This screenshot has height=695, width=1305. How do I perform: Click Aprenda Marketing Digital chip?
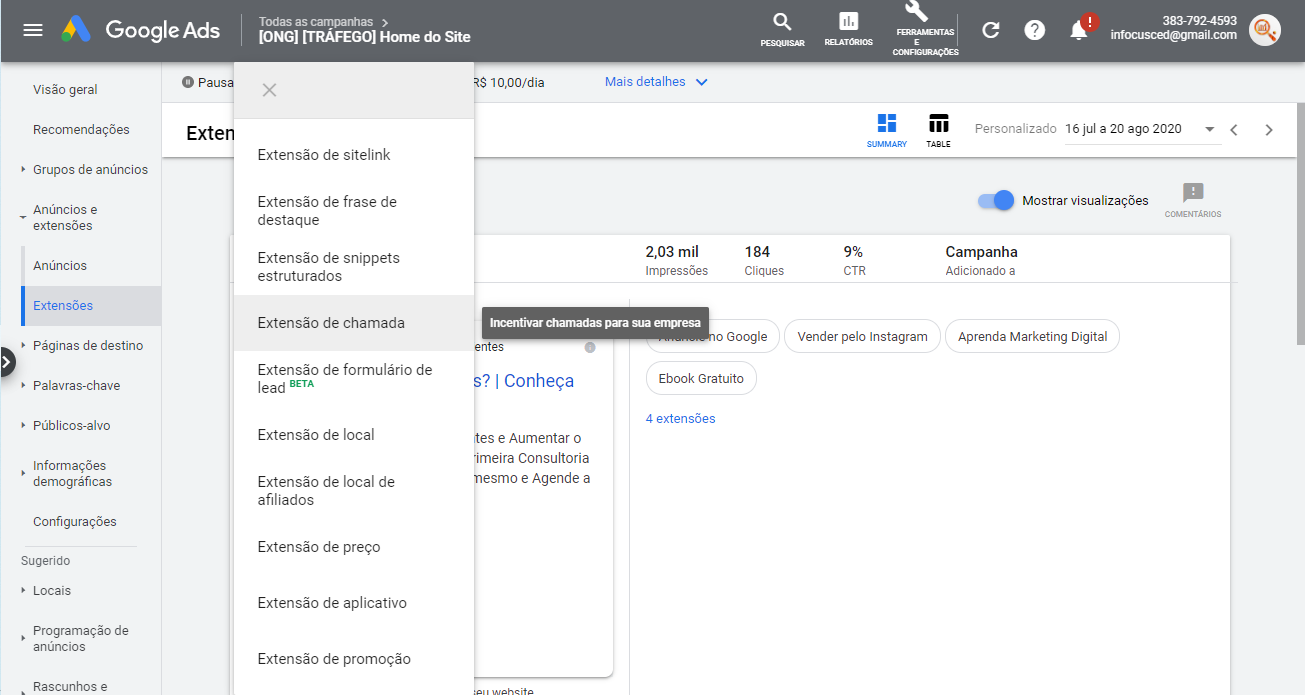(1032, 337)
